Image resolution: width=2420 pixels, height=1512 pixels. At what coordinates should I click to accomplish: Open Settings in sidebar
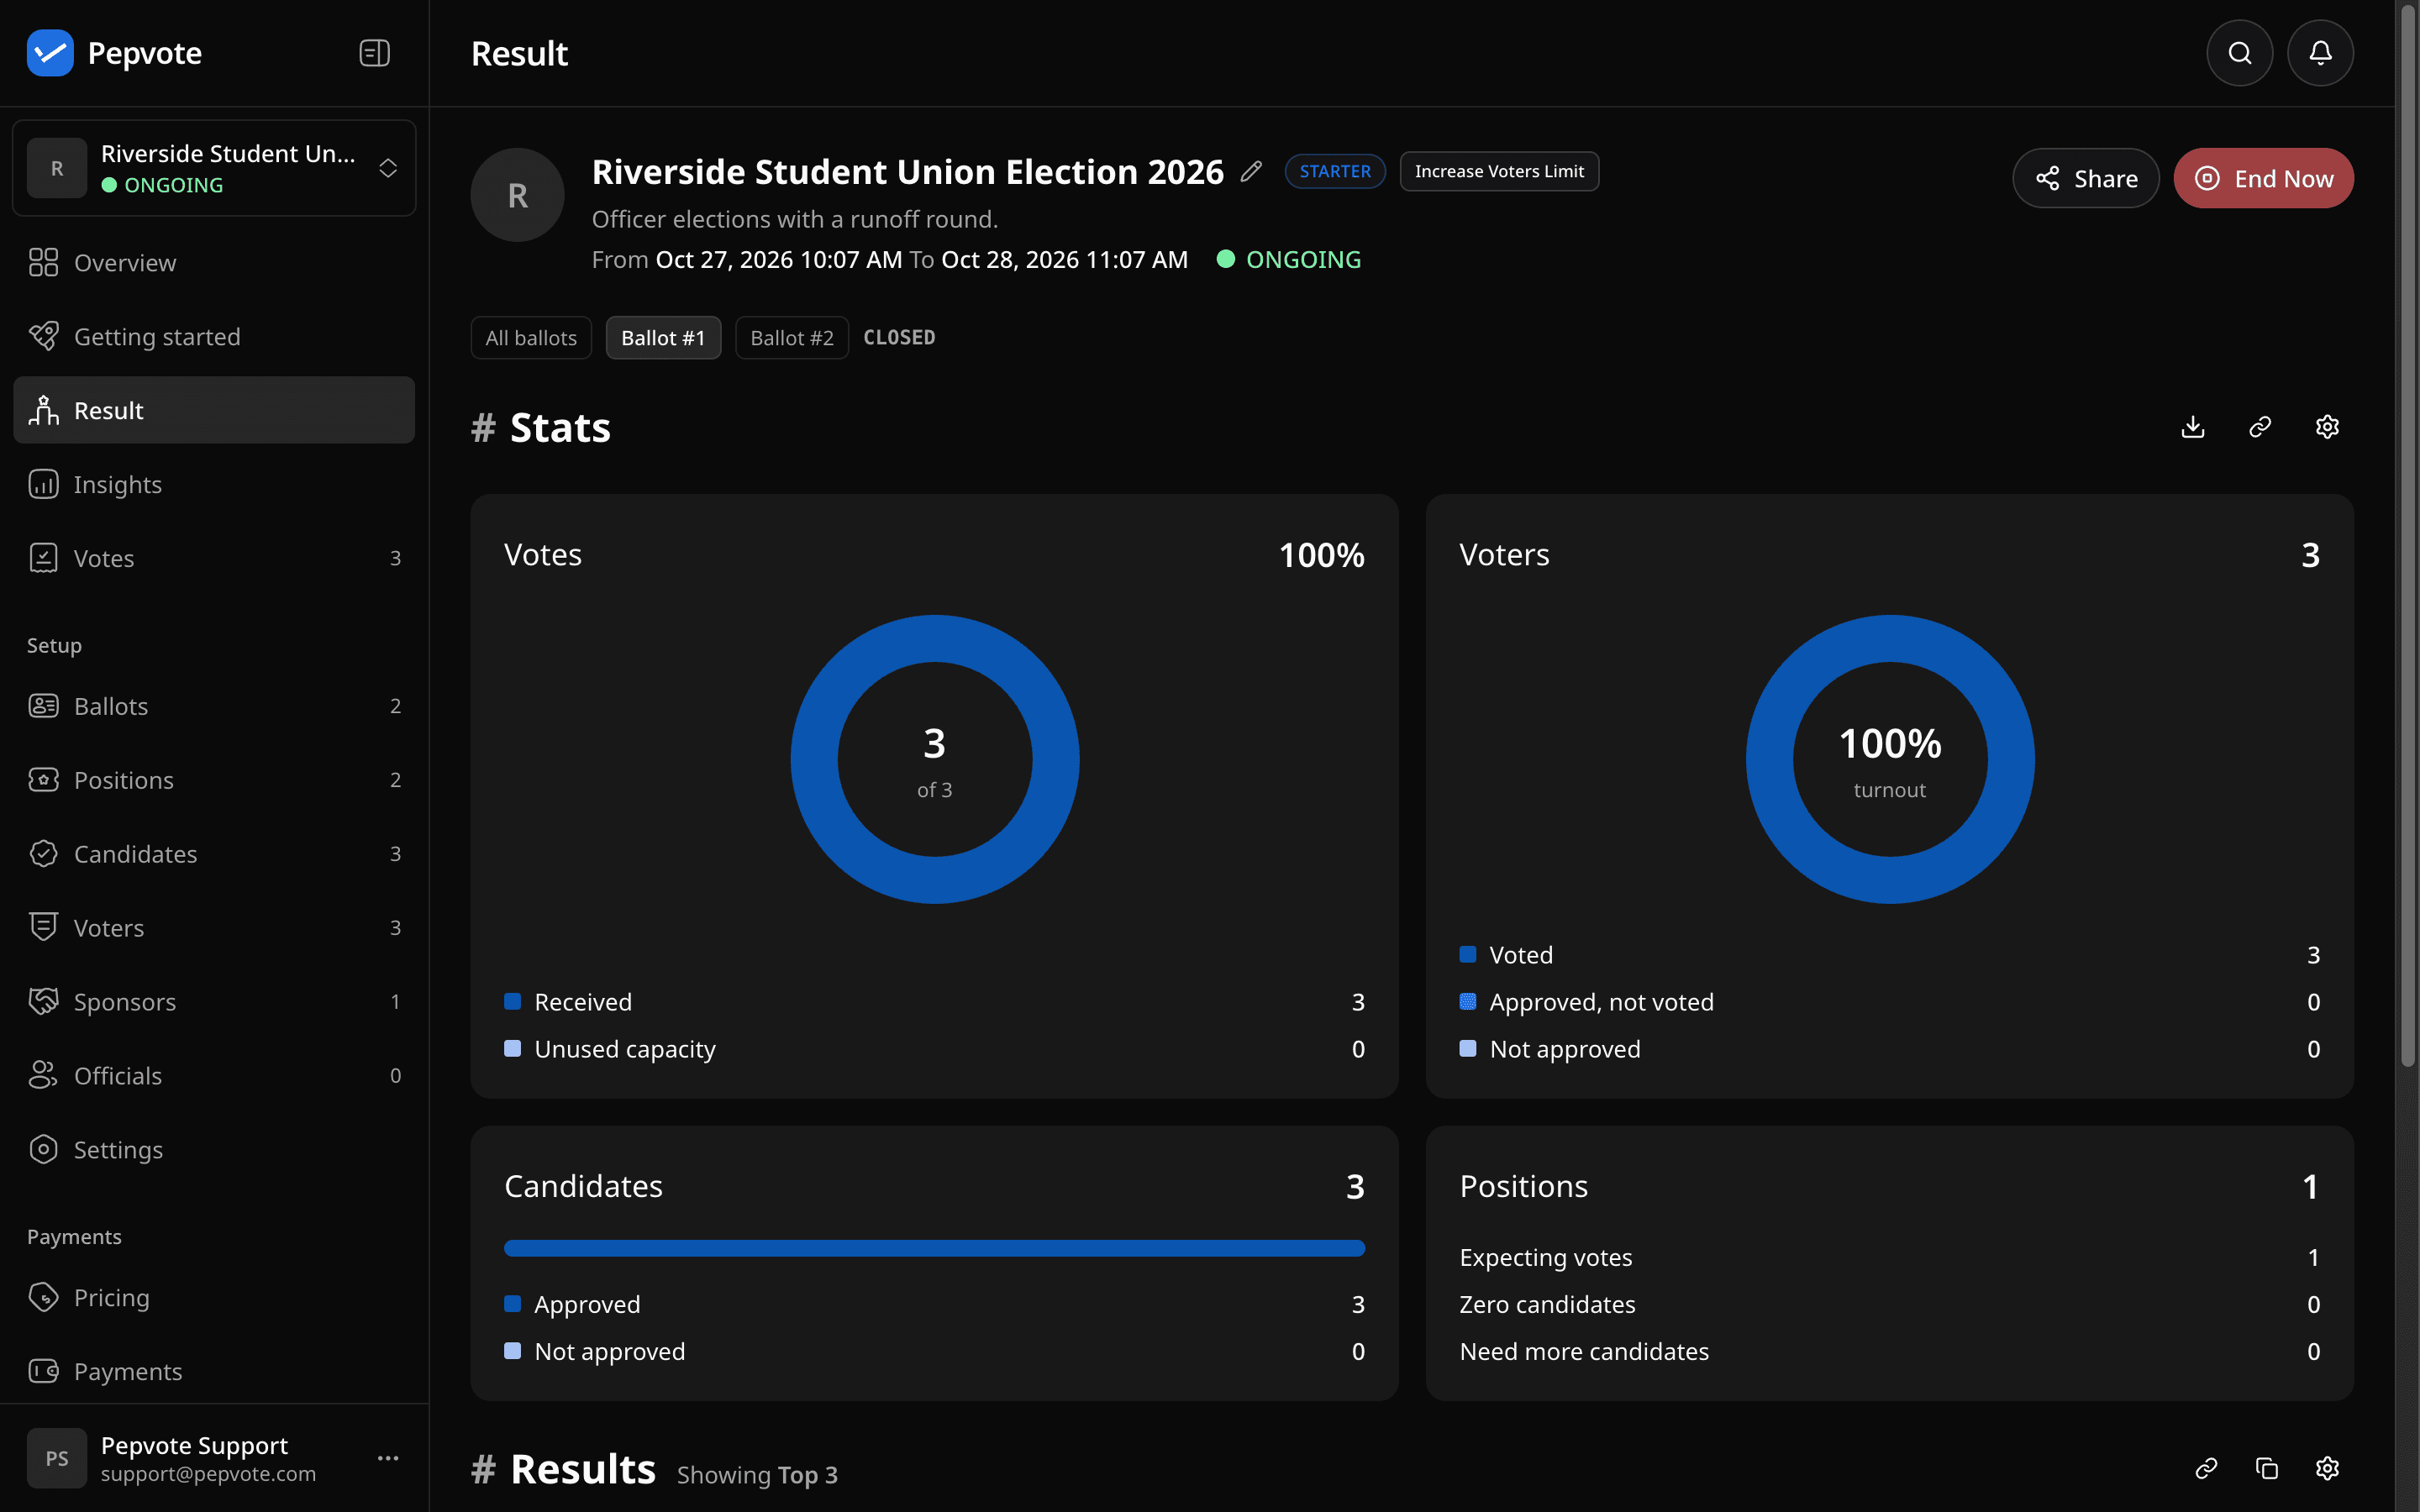pos(214,1150)
